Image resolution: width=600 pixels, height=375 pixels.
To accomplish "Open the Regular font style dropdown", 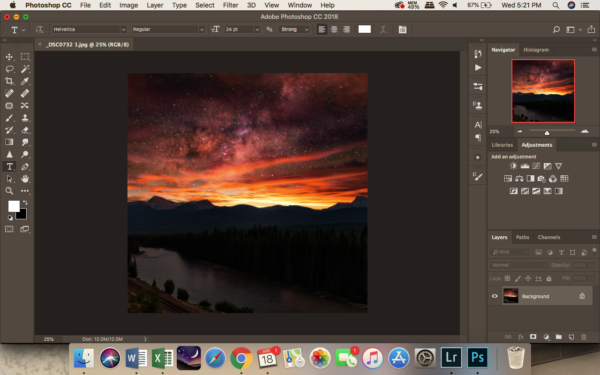I will 168,29.
